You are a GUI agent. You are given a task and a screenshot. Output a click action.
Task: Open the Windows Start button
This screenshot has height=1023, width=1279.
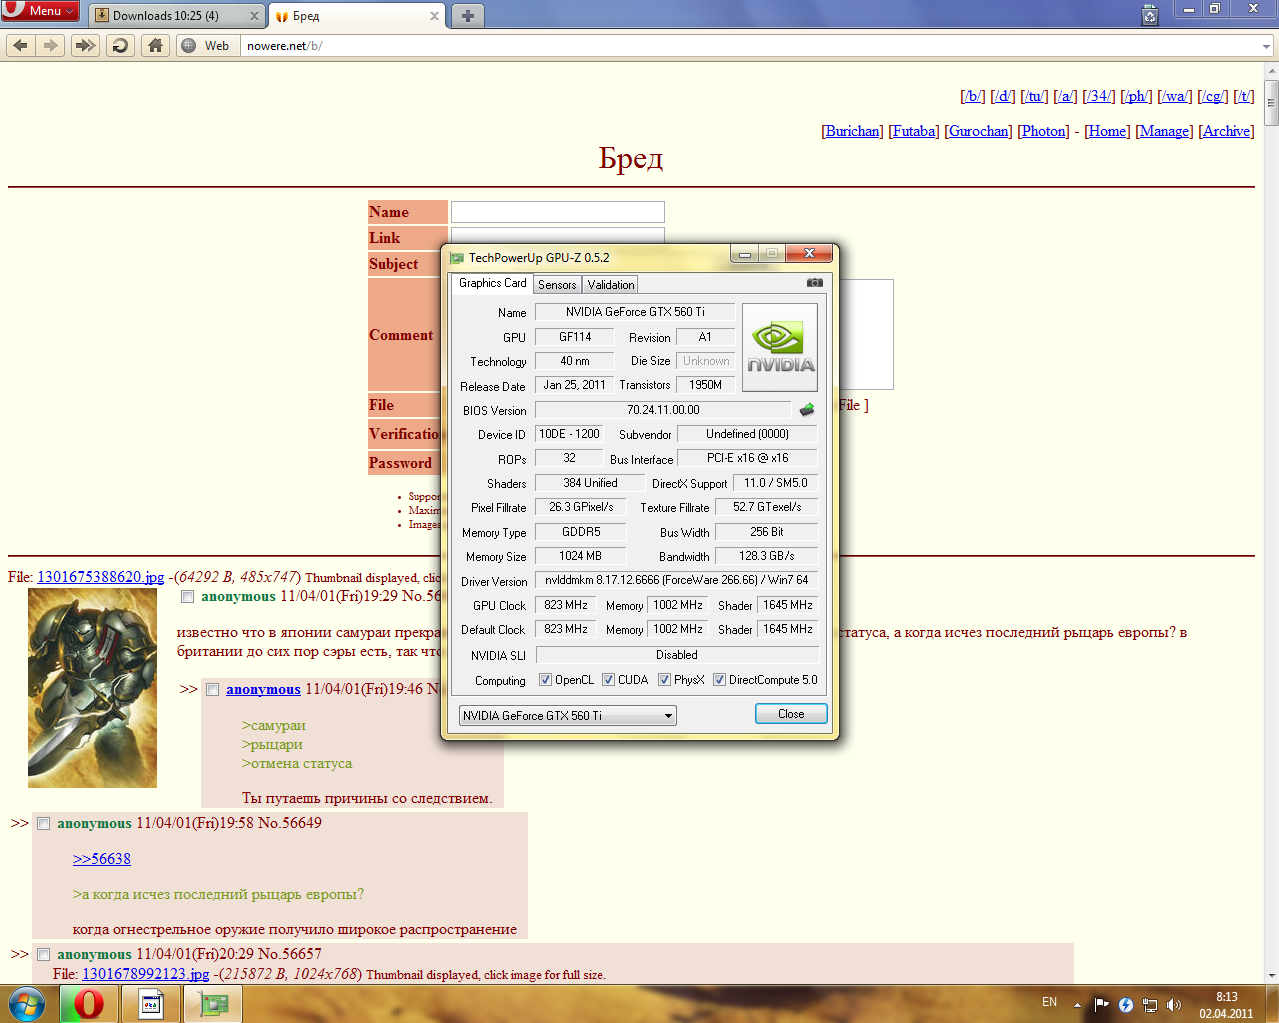[x=27, y=1004]
